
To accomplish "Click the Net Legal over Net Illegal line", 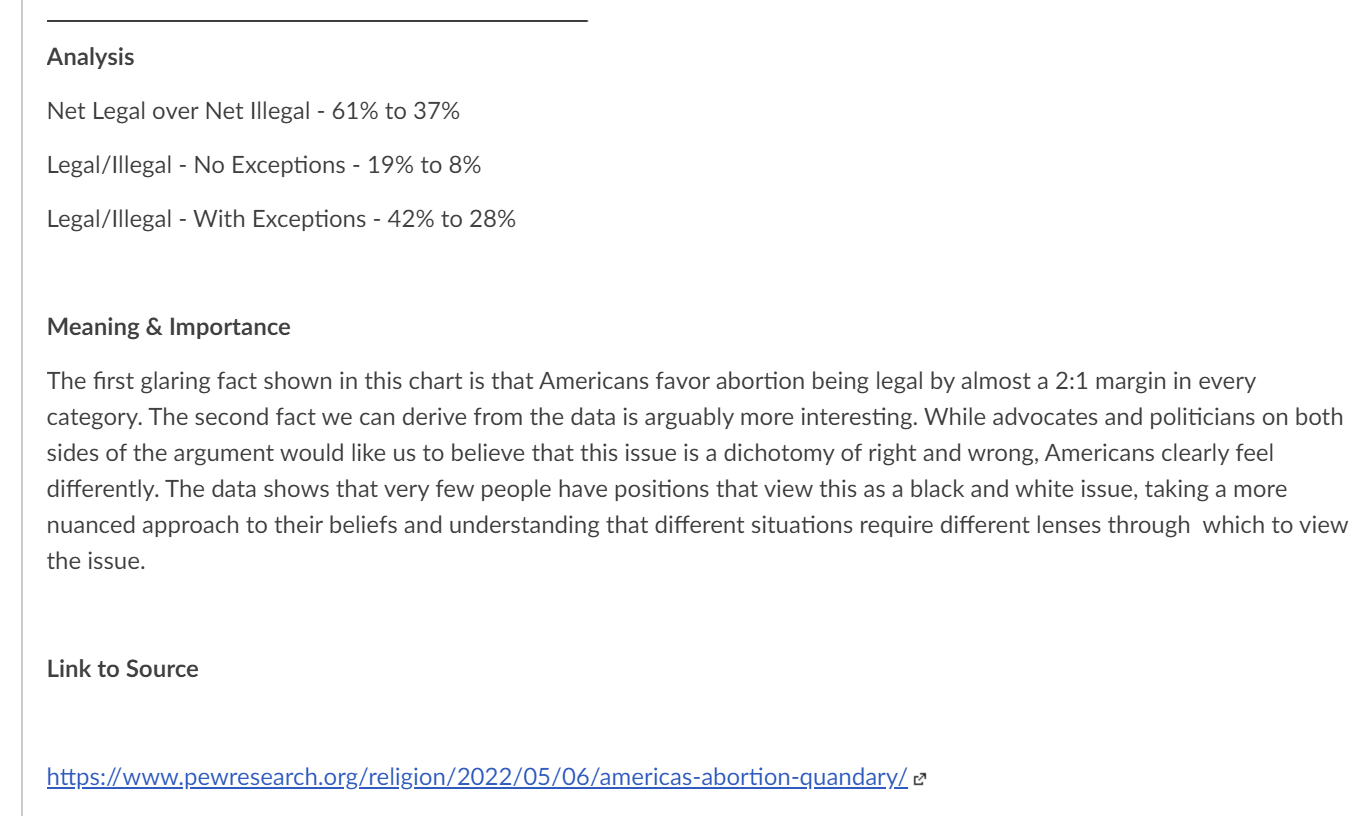I will coord(253,111).
